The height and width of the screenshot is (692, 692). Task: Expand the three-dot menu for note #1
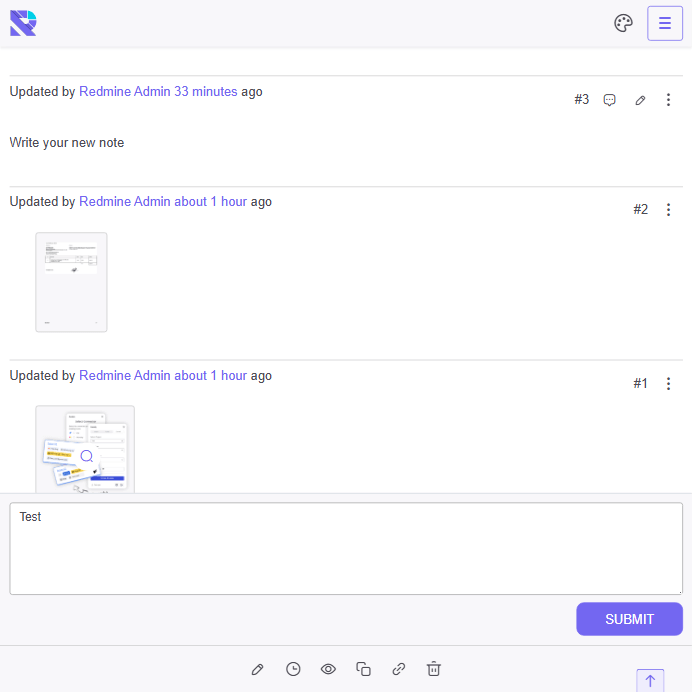tap(669, 384)
